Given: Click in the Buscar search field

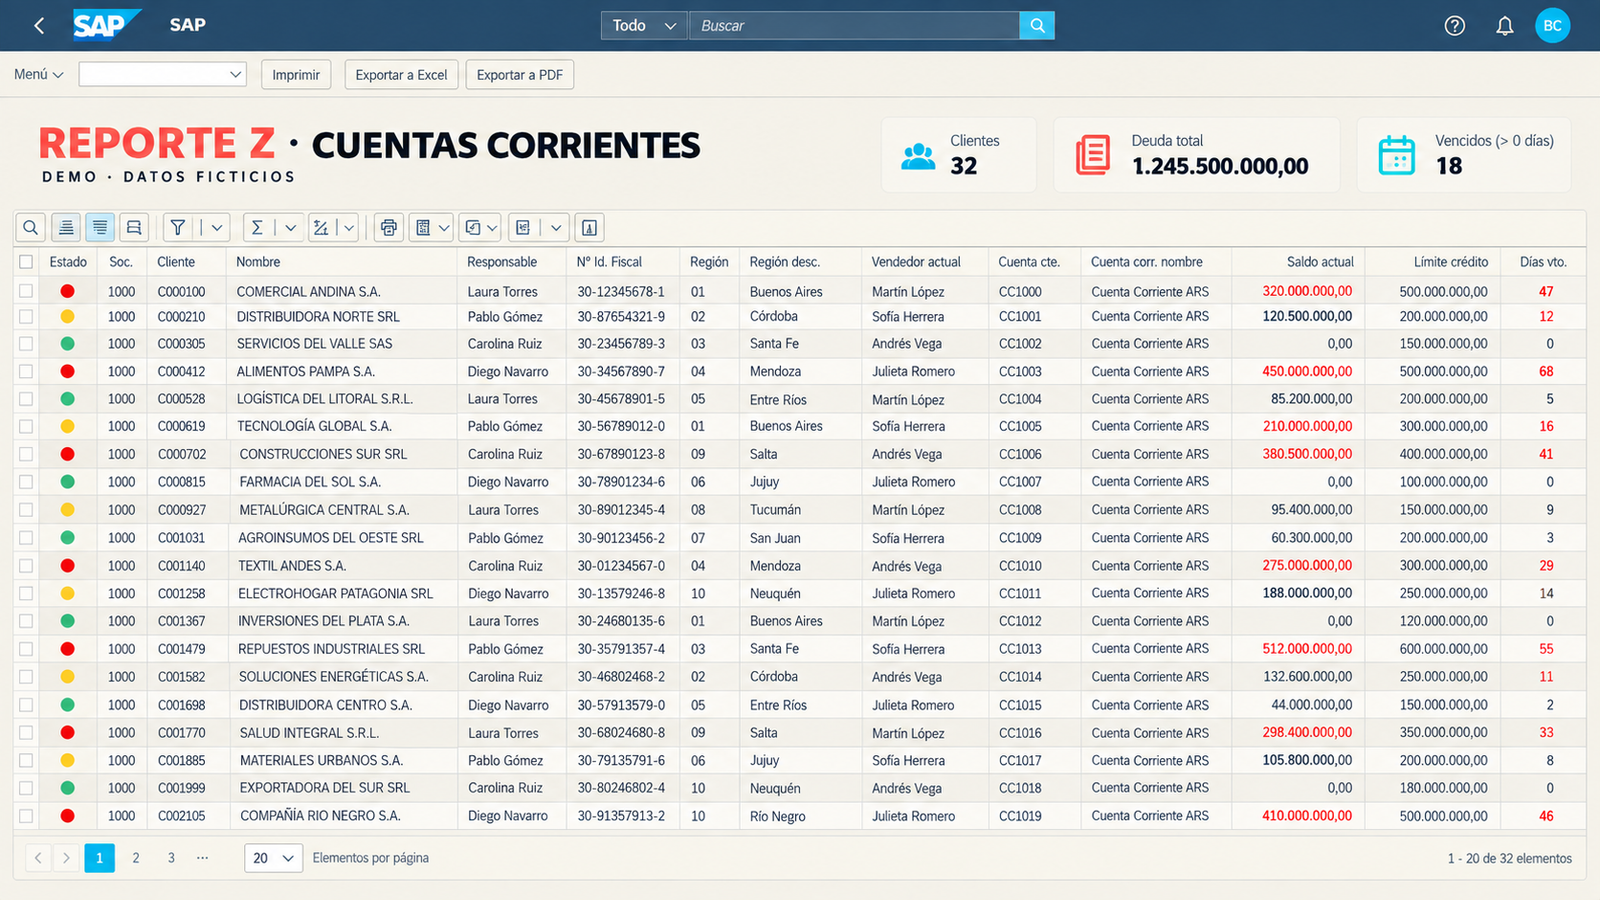Looking at the screenshot, I should pyautogui.click(x=855, y=26).
